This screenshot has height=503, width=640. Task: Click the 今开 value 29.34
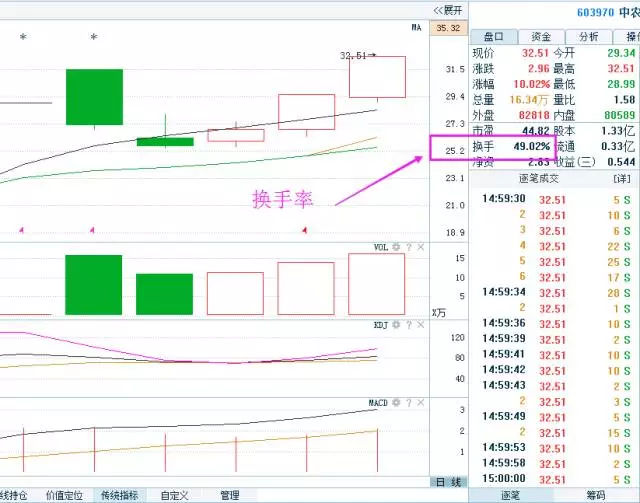click(621, 53)
